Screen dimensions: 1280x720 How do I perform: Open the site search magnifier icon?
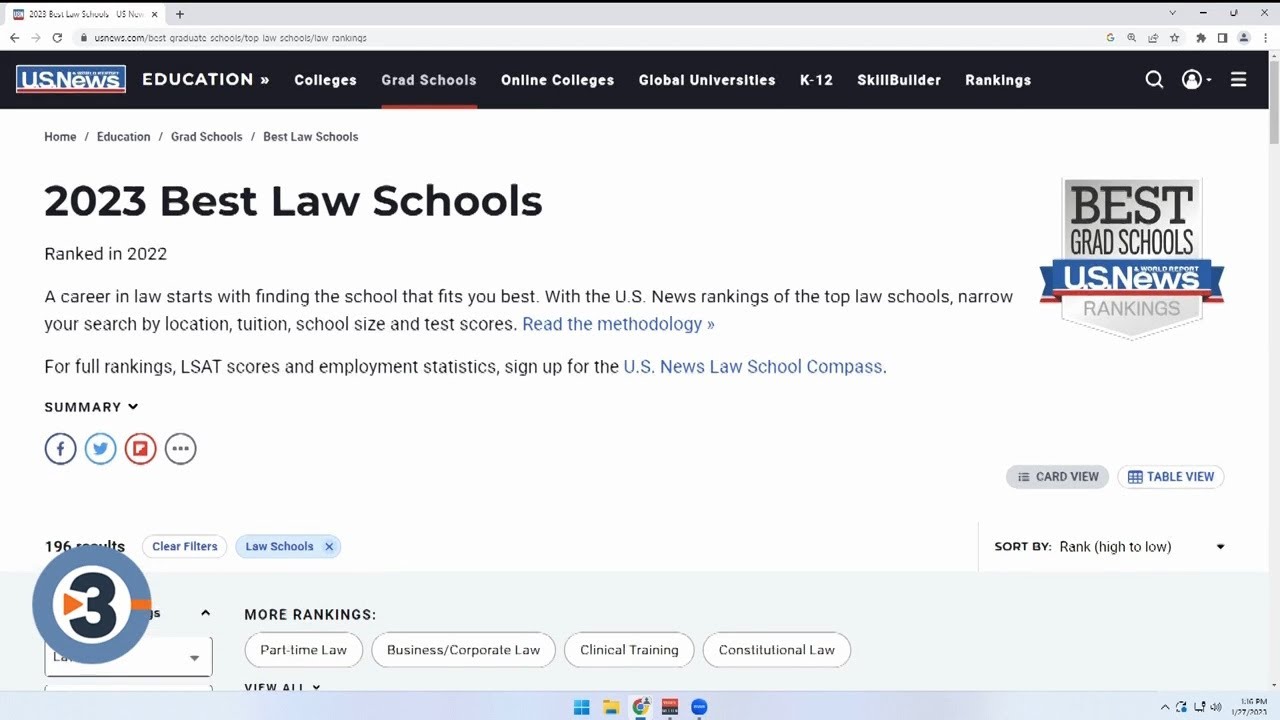tap(1154, 80)
